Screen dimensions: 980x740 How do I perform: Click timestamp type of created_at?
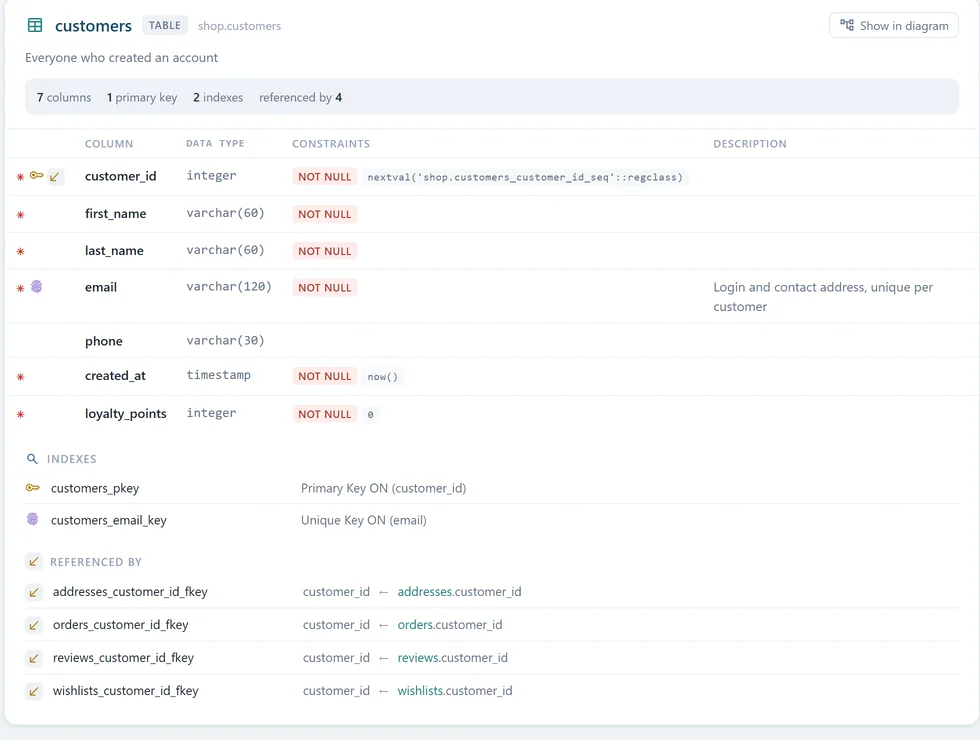coord(218,375)
